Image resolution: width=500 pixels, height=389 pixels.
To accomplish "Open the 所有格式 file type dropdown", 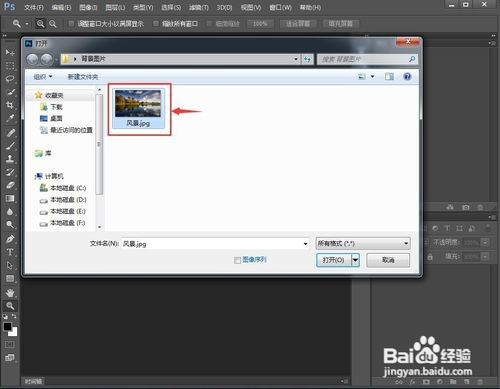I will 363,243.
